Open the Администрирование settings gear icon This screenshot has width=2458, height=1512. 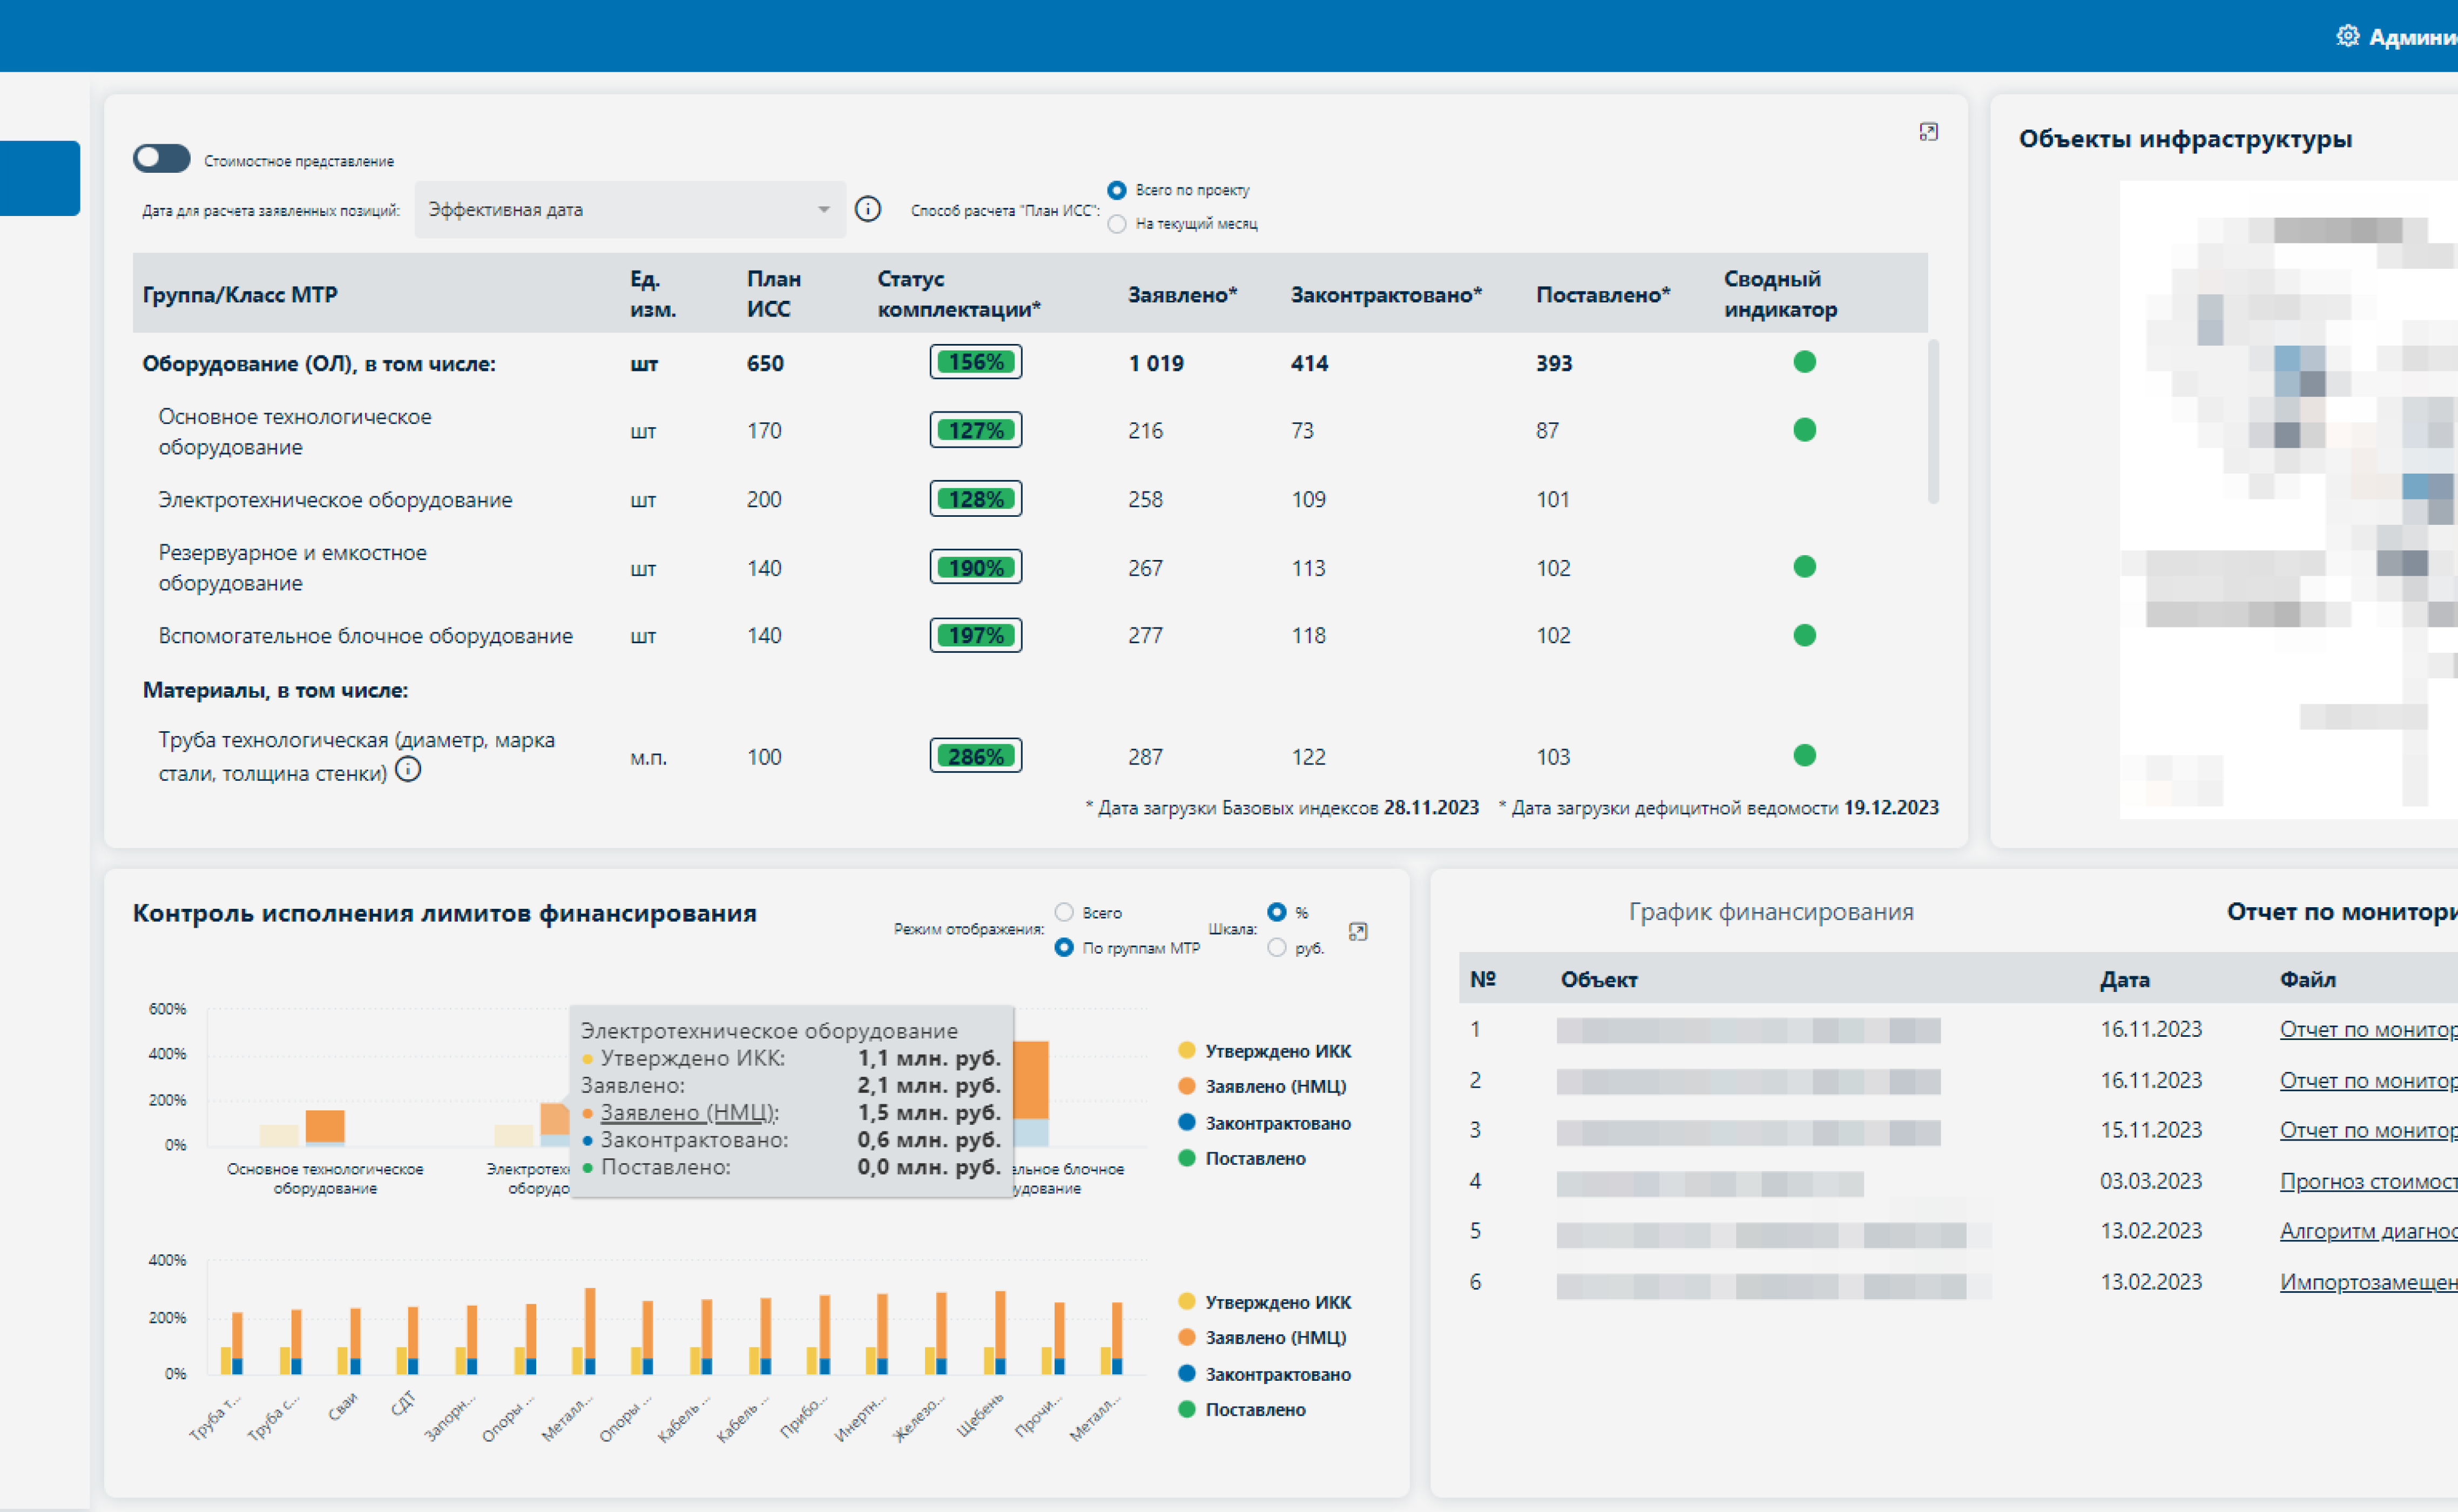pyautogui.click(x=2346, y=36)
